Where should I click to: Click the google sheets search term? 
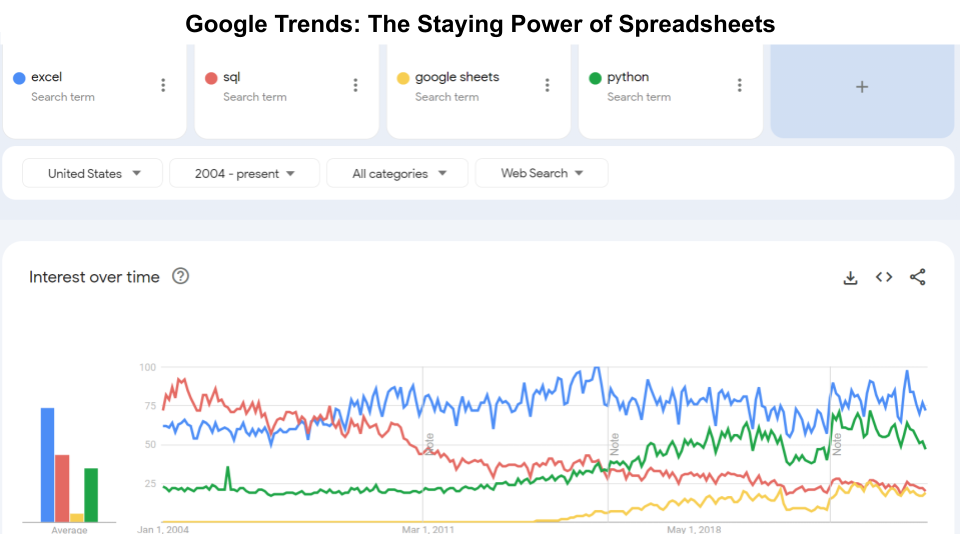tap(457, 77)
